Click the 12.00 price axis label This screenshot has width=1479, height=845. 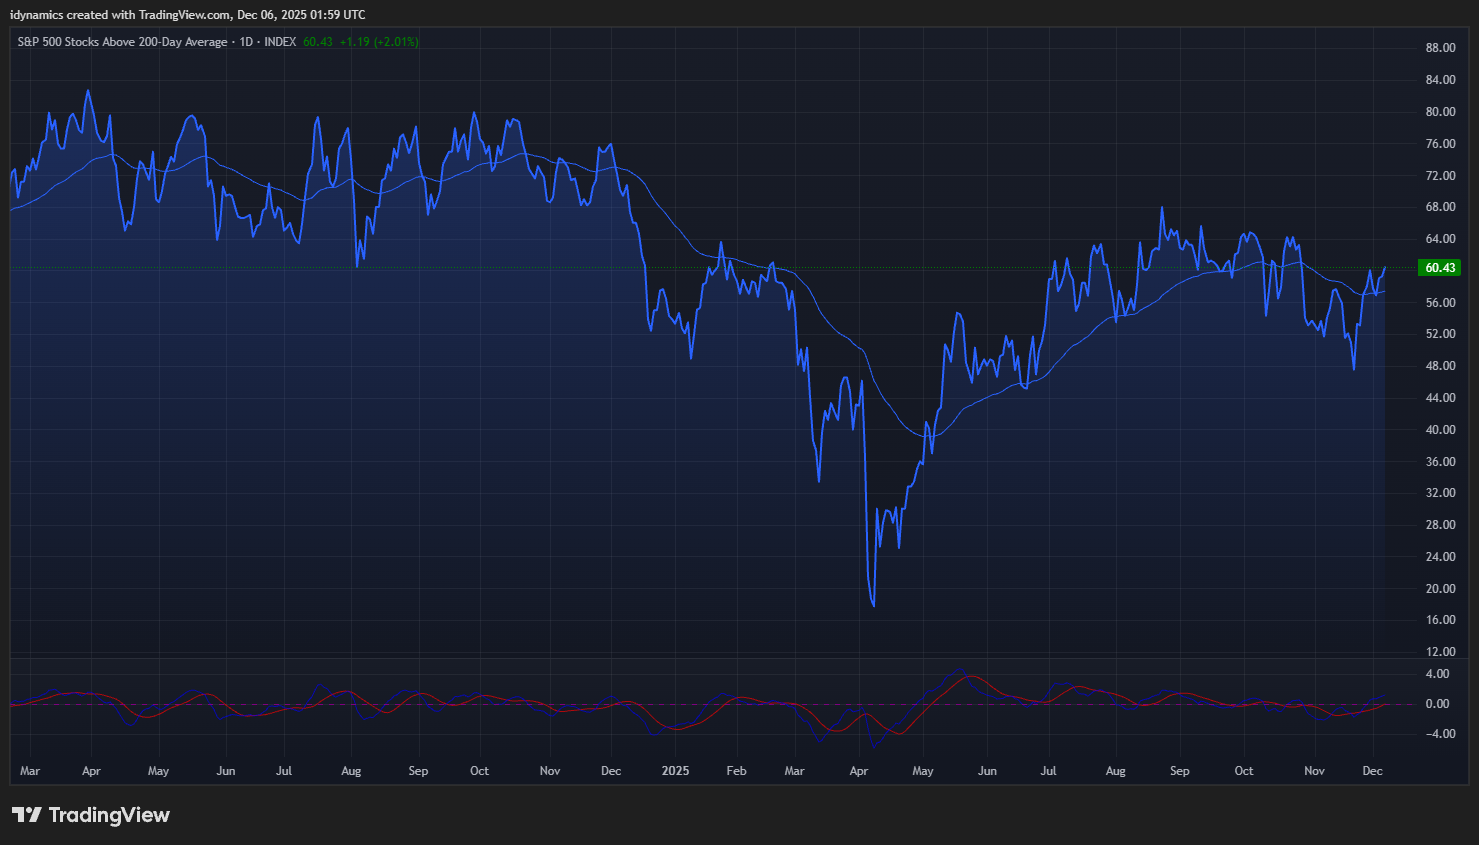tap(1440, 652)
